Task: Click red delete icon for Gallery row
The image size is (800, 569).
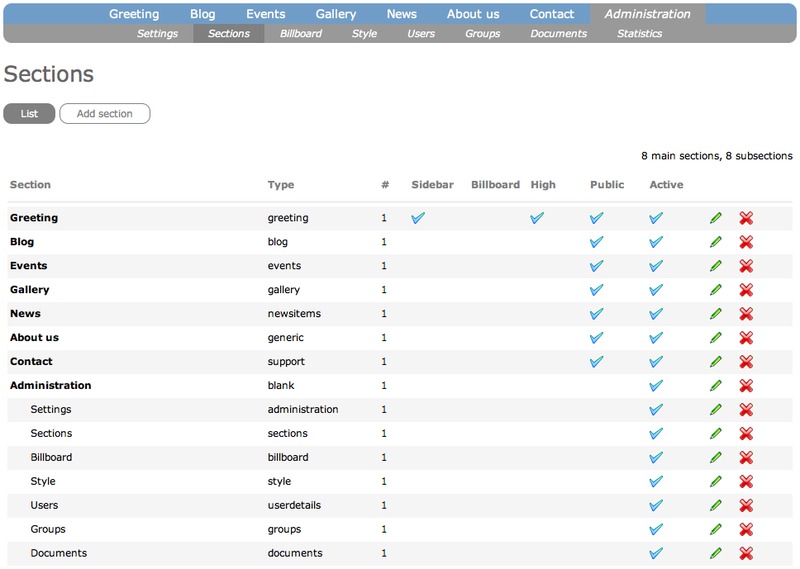Action: pyautogui.click(x=746, y=290)
